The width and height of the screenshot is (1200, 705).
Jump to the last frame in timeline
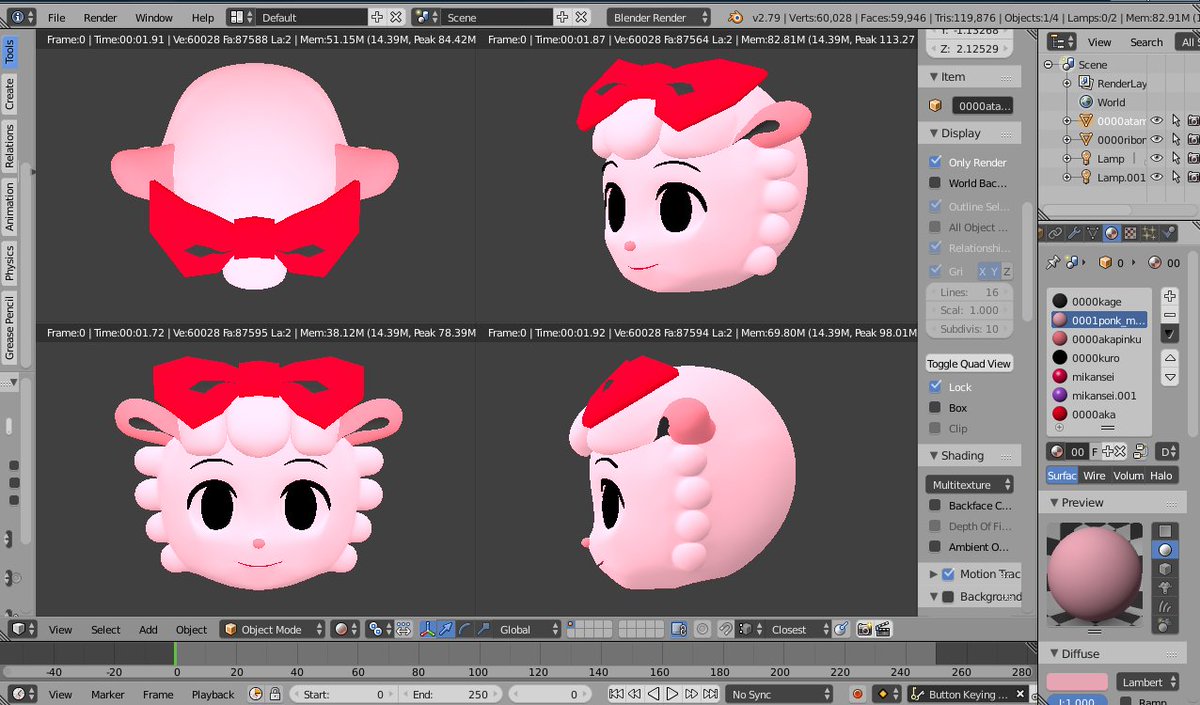click(x=710, y=694)
